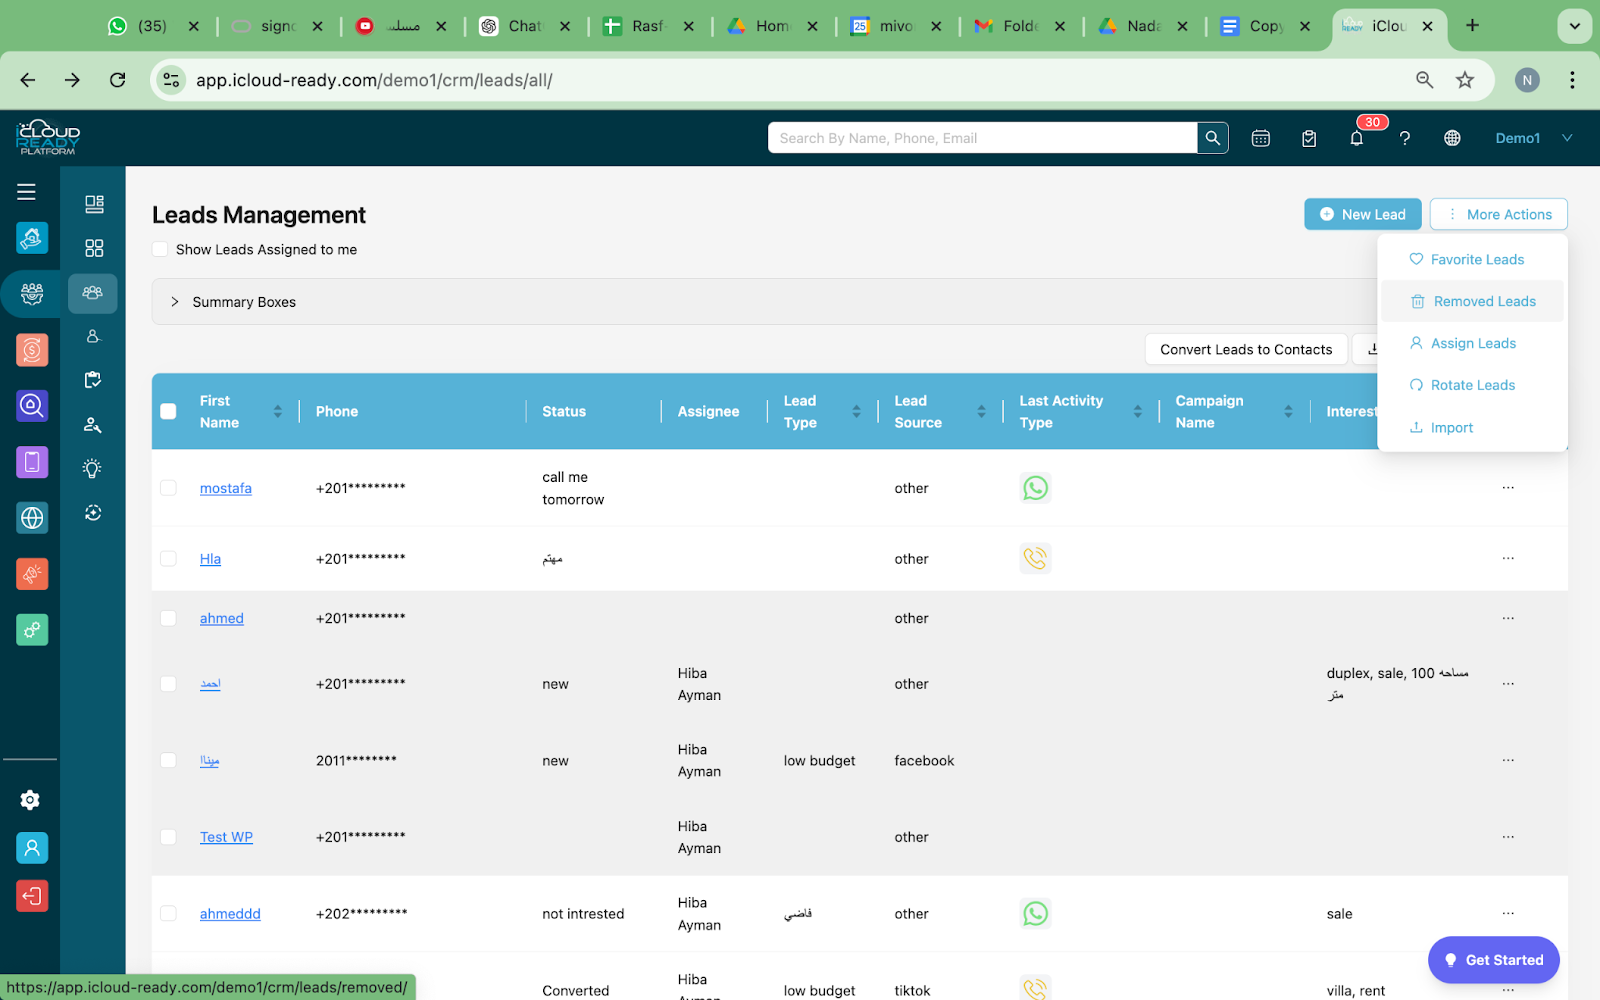The width and height of the screenshot is (1600, 1000).
Task: Choose Favorite Leads from More Actions menu
Action: pos(1472,260)
